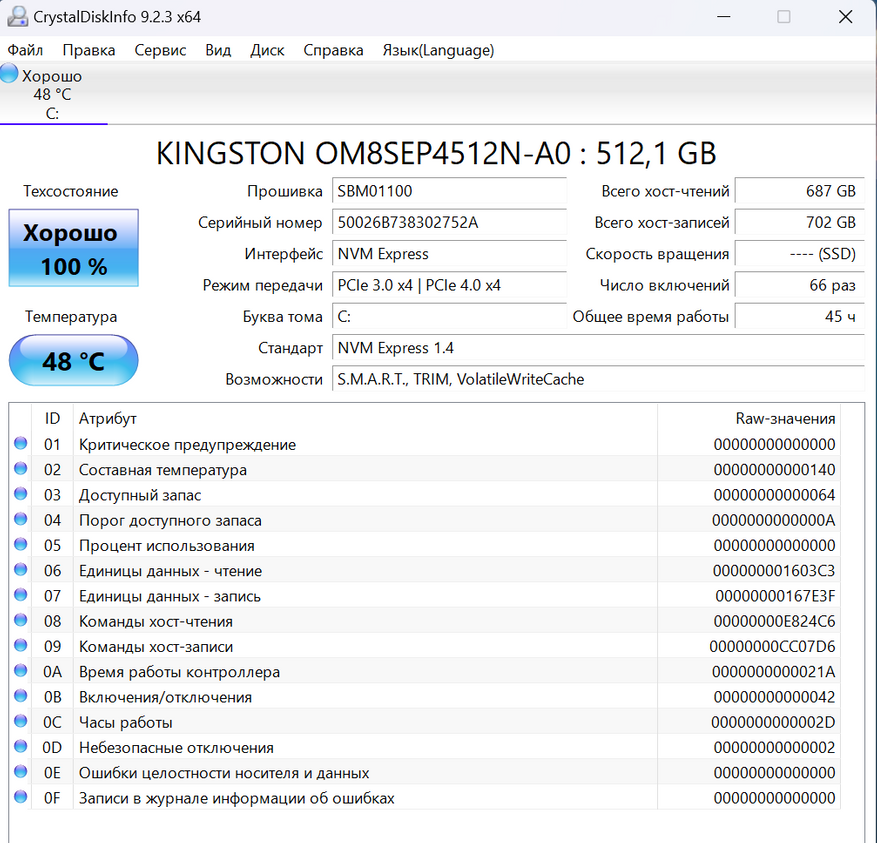Open the Правка menu
This screenshot has width=877, height=843.
tap(89, 50)
